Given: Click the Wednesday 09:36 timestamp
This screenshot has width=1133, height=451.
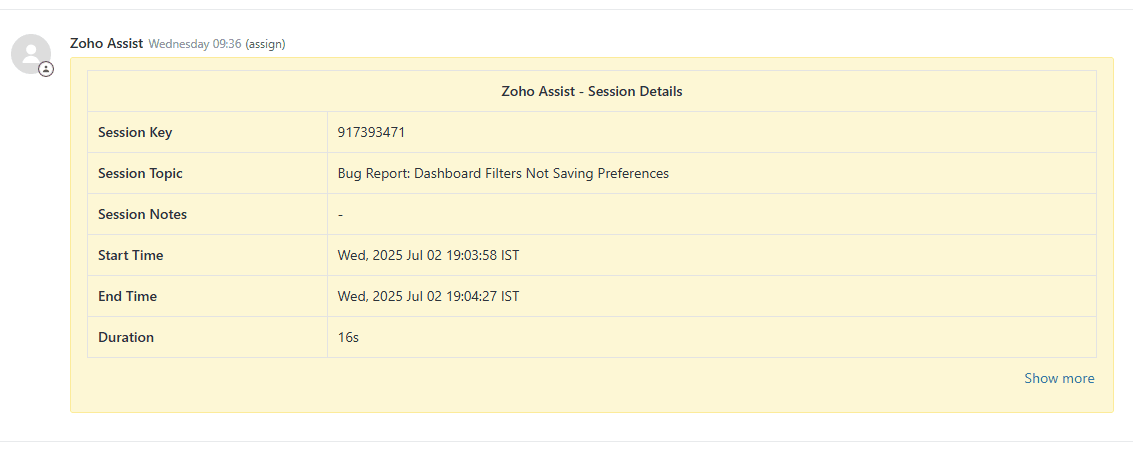Looking at the screenshot, I should pos(195,44).
